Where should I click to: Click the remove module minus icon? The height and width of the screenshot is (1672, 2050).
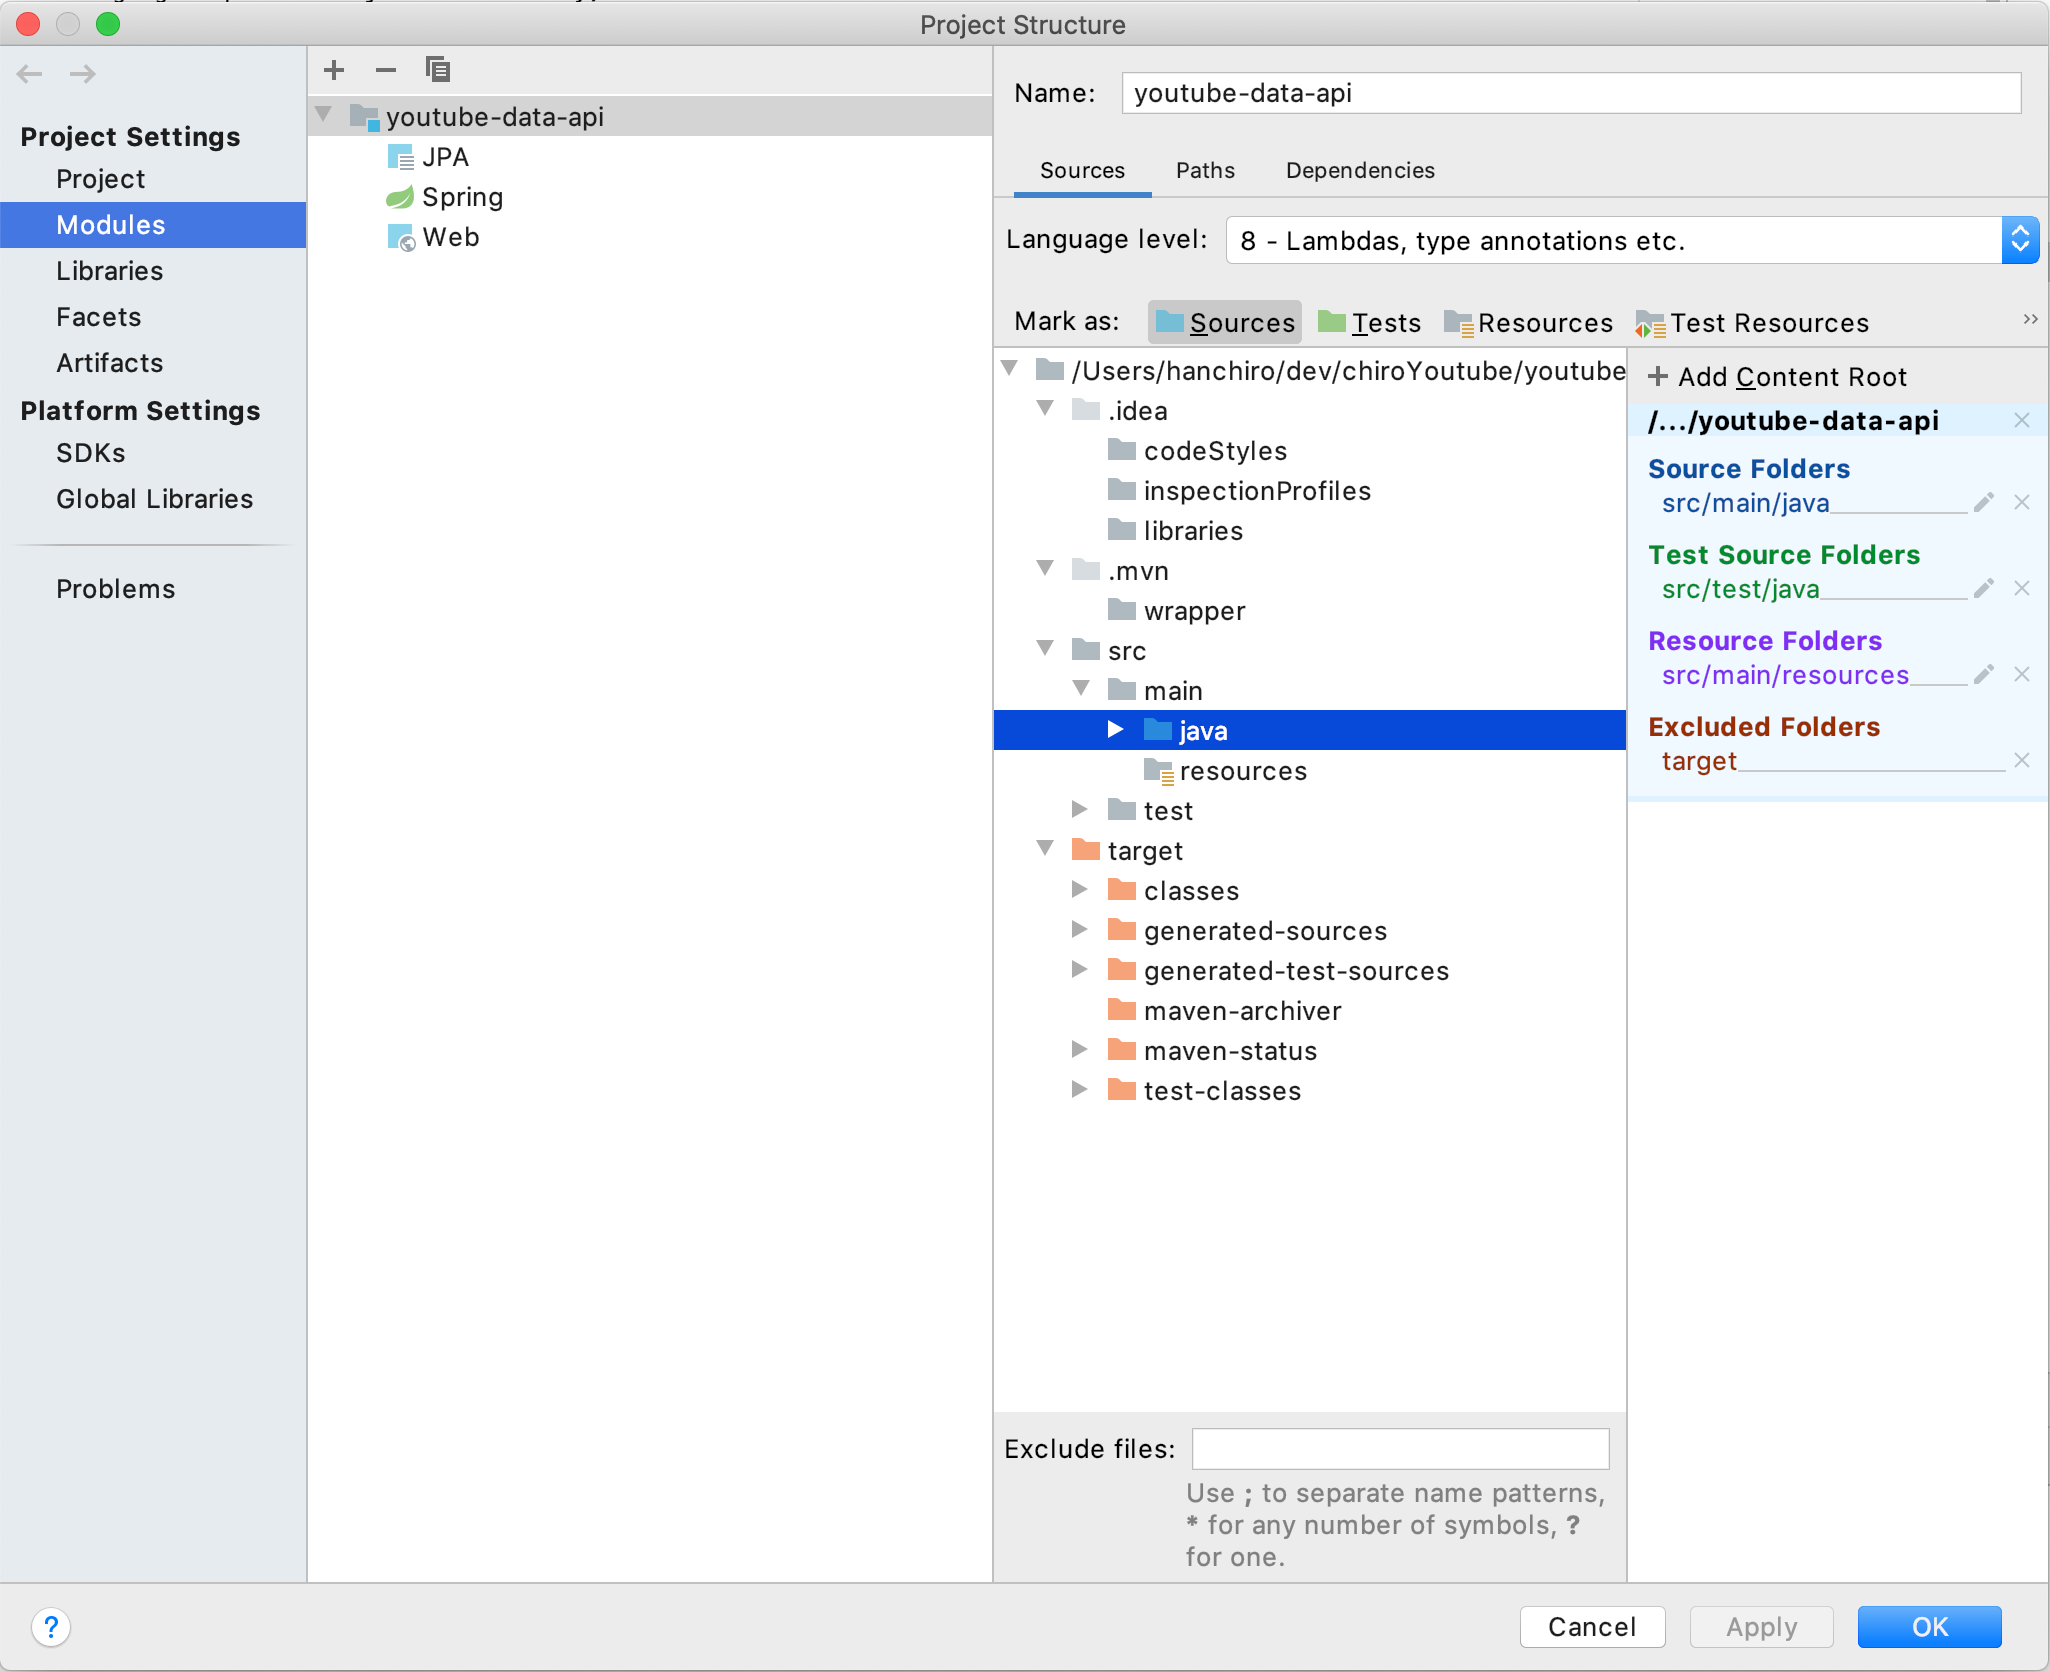pos(386,70)
